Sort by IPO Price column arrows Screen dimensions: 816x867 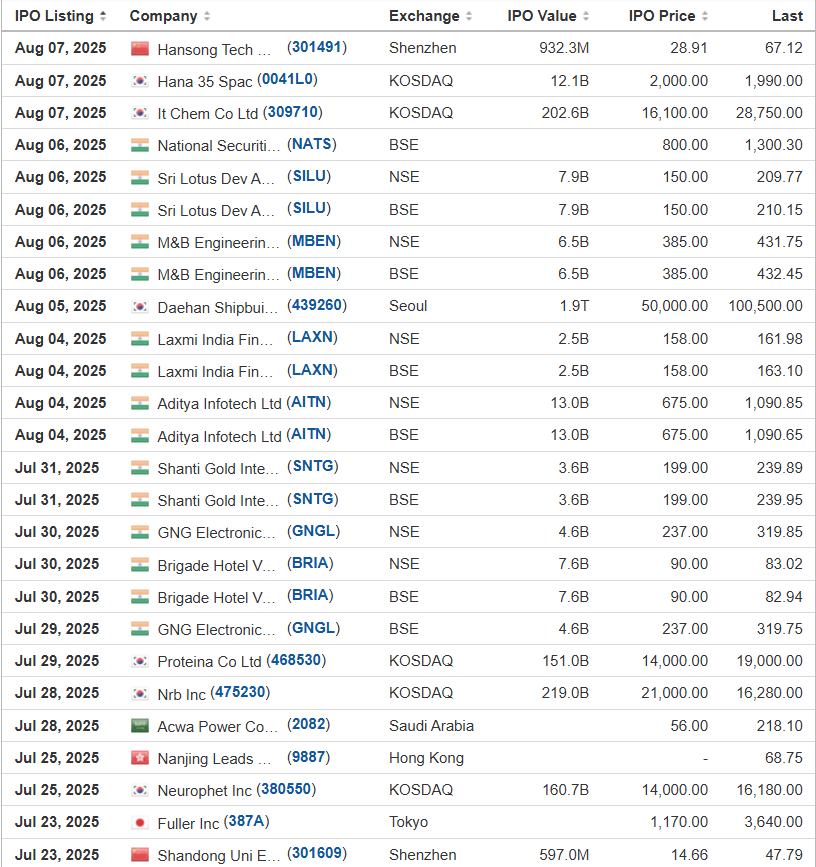click(x=705, y=16)
